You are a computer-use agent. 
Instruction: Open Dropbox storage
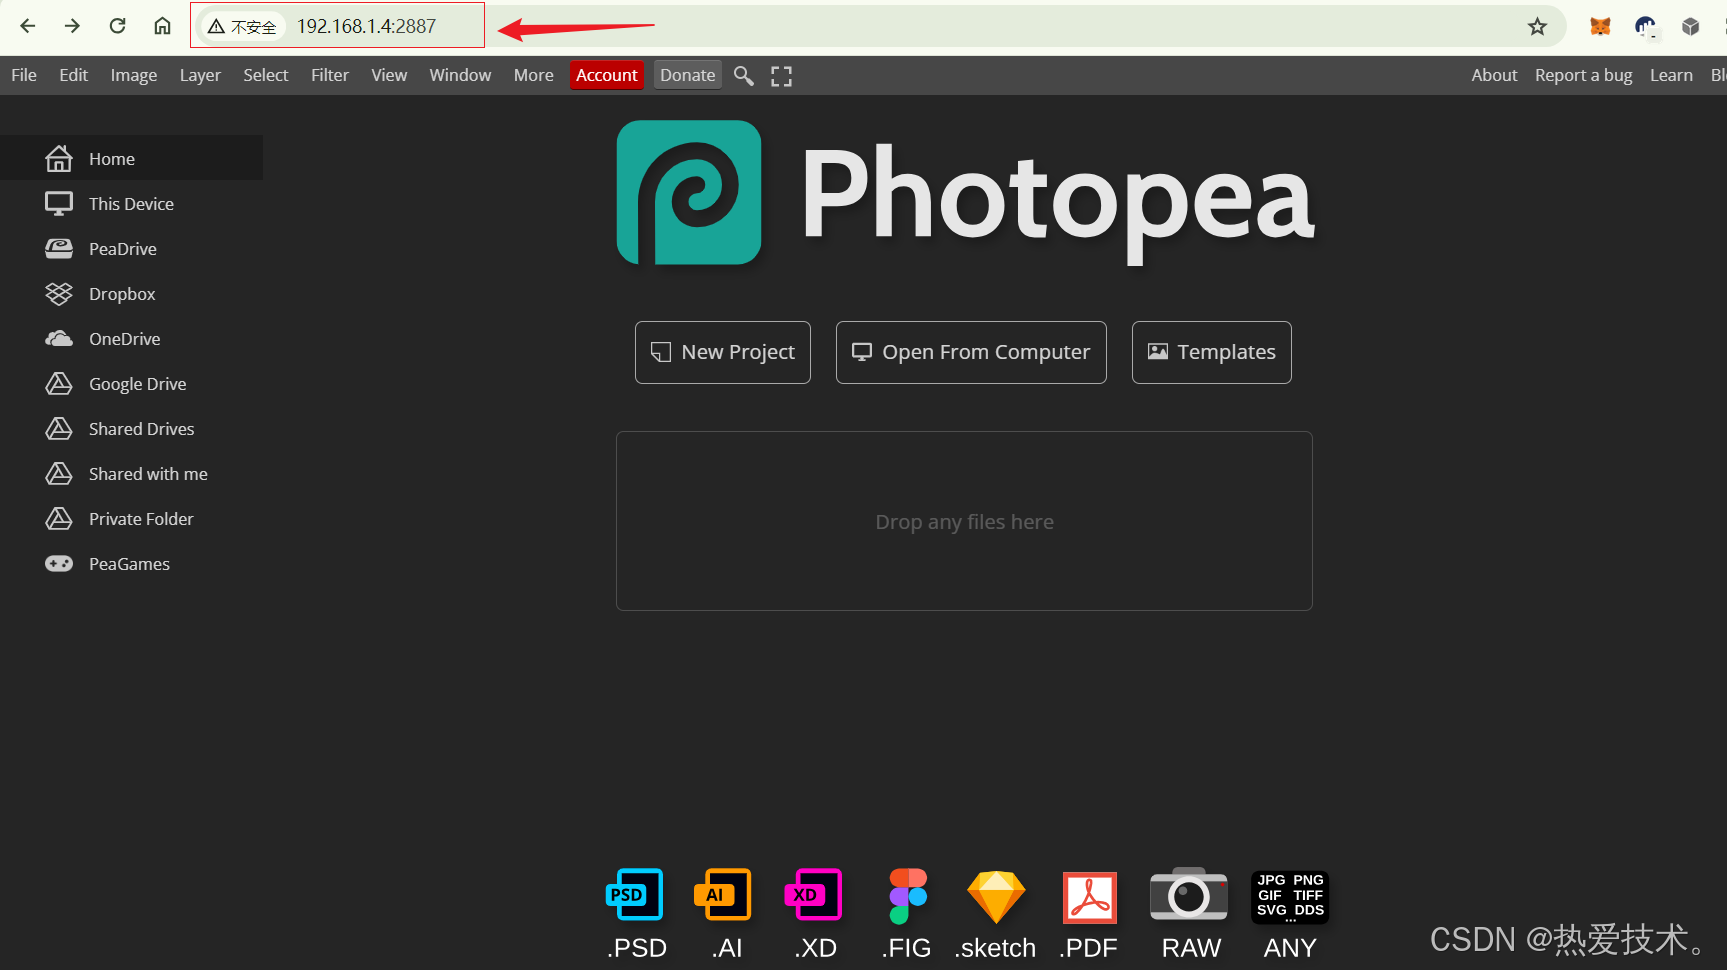point(131,293)
